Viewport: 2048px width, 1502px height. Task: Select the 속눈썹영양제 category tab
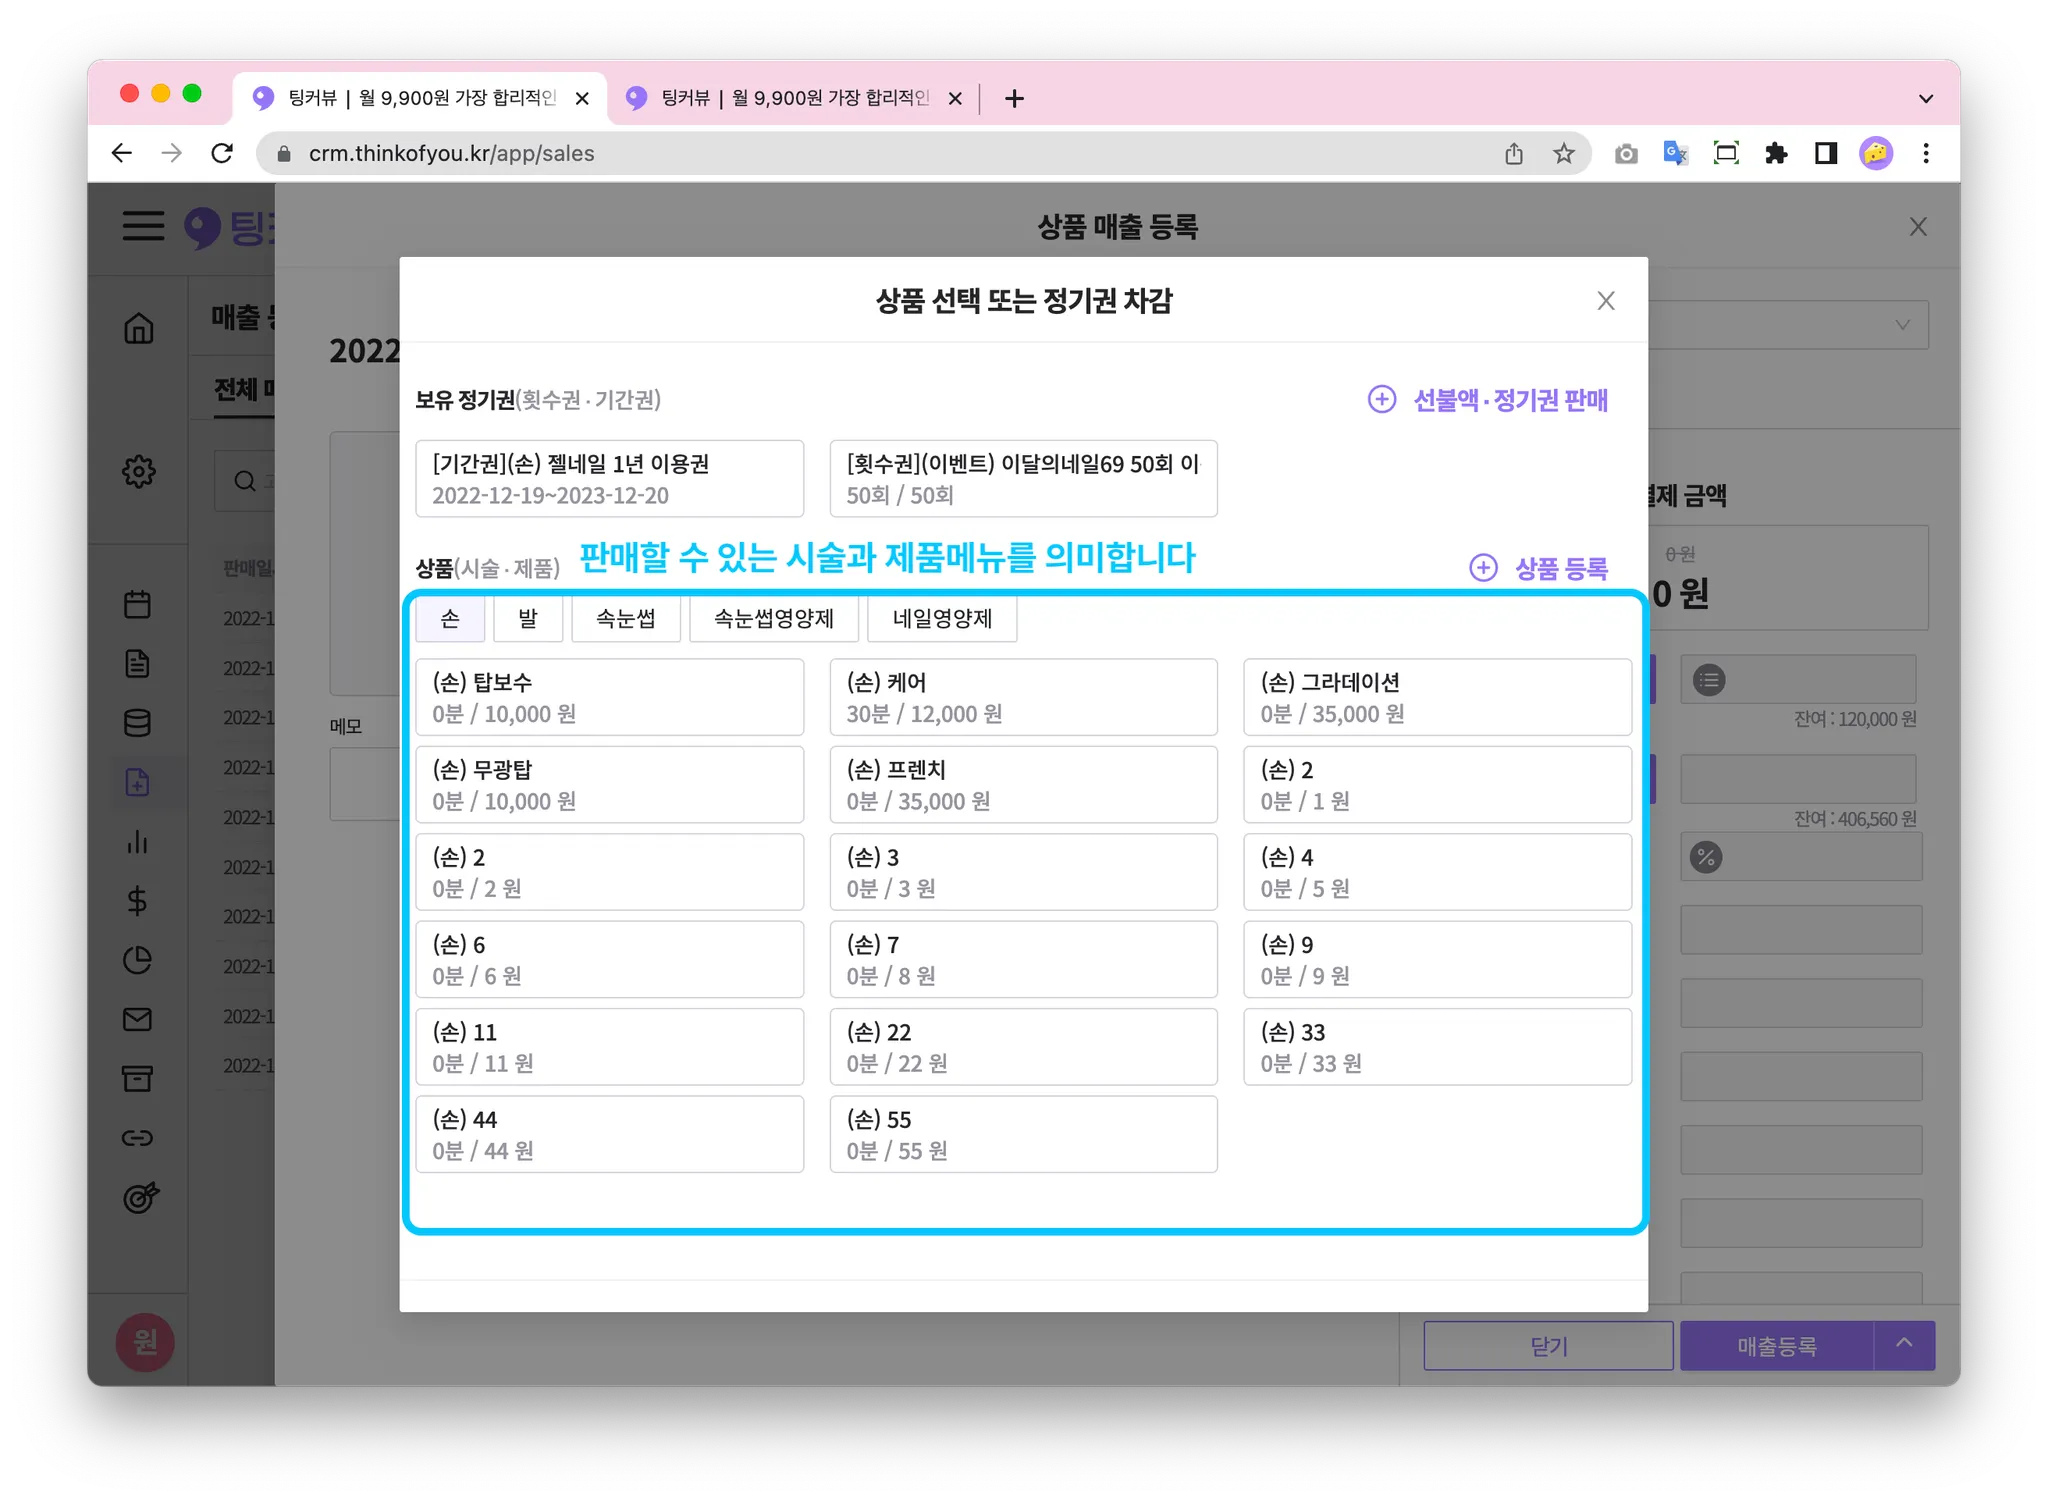pos(773,619)
